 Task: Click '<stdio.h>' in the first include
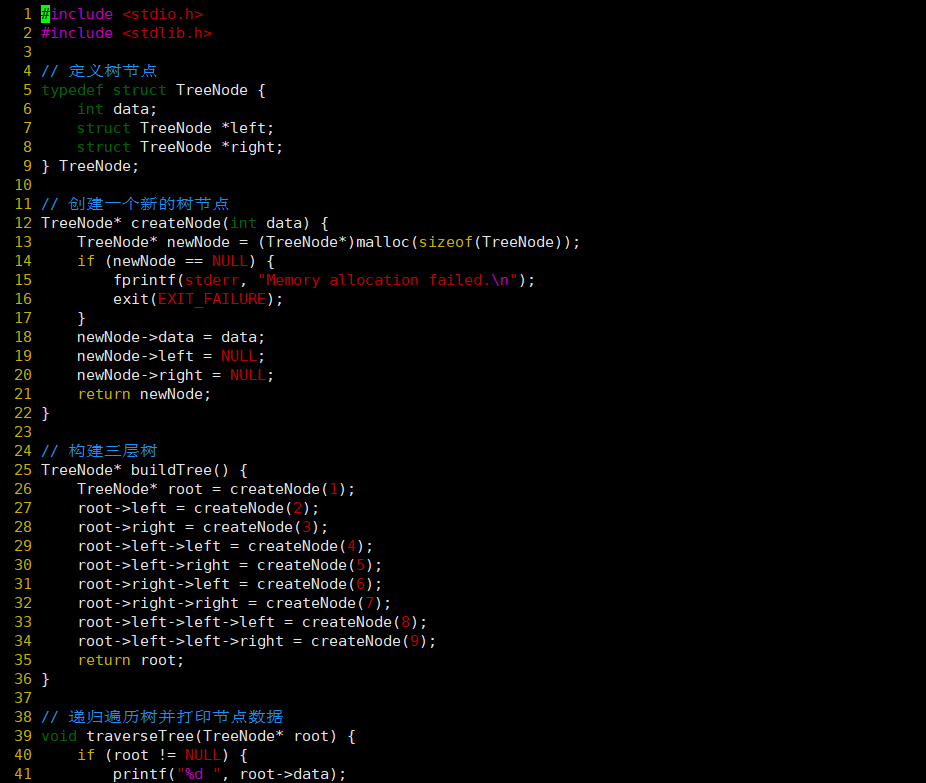[x=162, y=14]
